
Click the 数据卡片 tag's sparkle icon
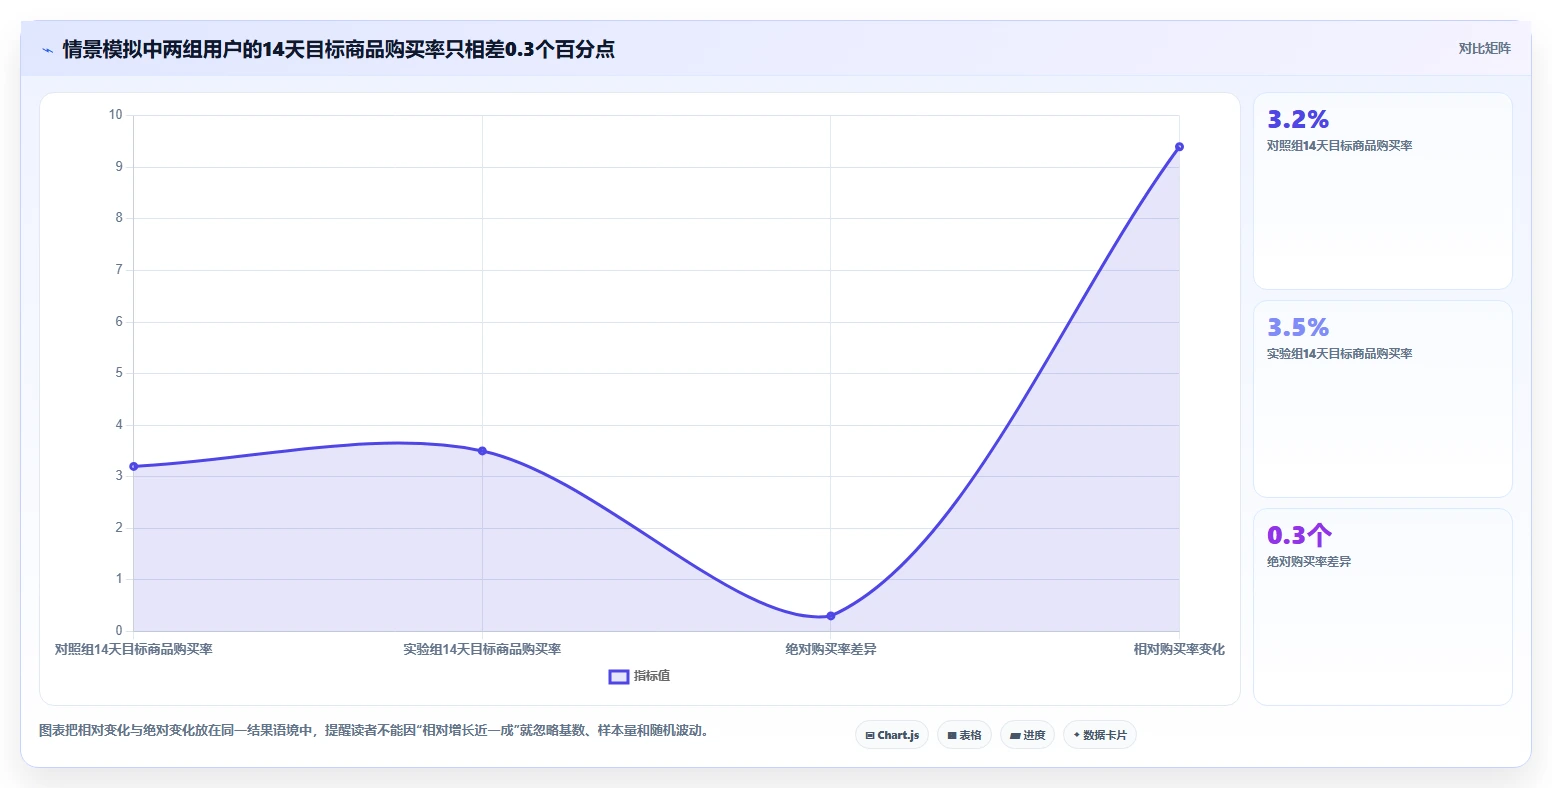(x=1077, y=735)
